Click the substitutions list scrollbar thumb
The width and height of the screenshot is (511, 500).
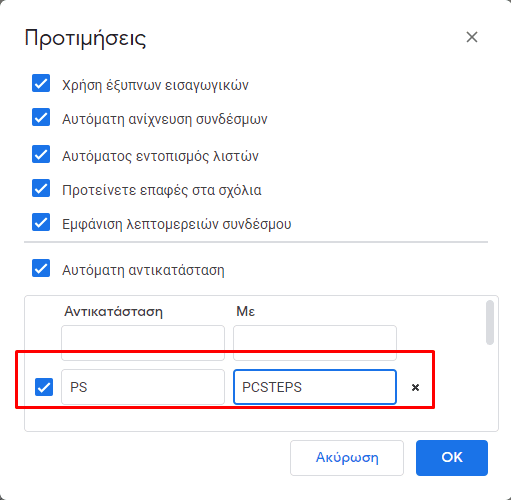click(x=490, y=322)
